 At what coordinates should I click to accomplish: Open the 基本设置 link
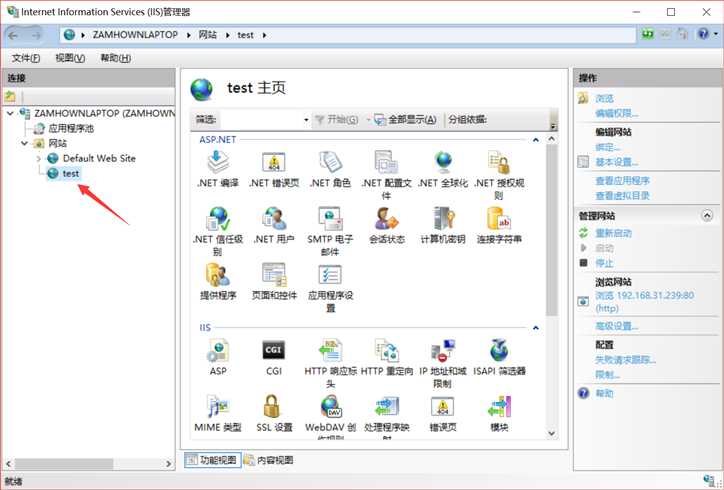[x=616, y=162]
